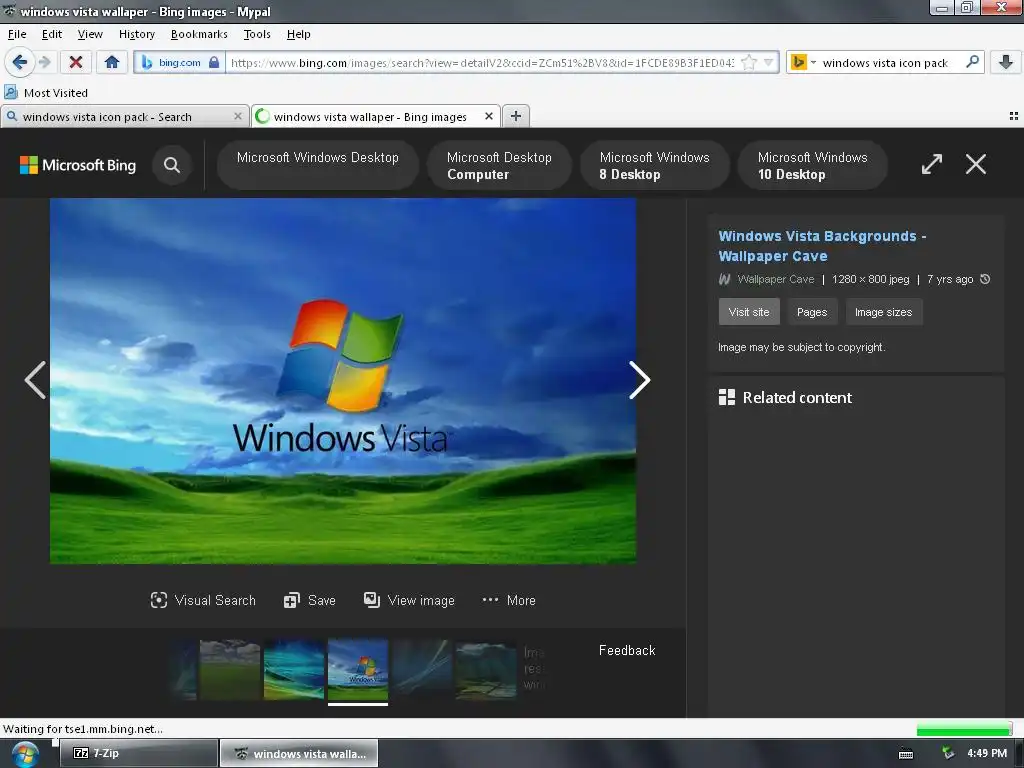Select the 'Microsoft Windows 8 Desktop' chip
The image size is (1024, 768).
[654, 165]
